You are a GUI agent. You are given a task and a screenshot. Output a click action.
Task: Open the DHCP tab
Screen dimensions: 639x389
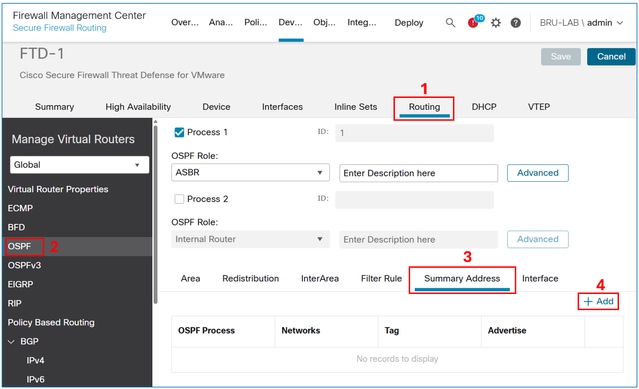pos(484,107)
